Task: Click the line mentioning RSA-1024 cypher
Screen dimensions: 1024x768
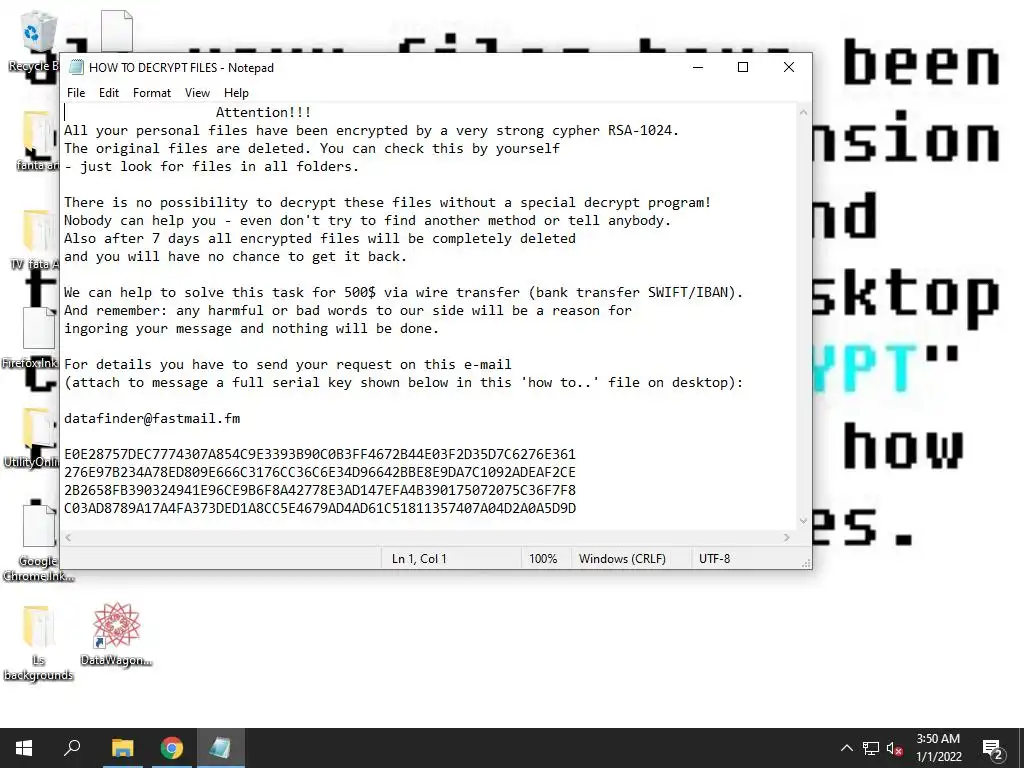Action: [x=372, y=130]
